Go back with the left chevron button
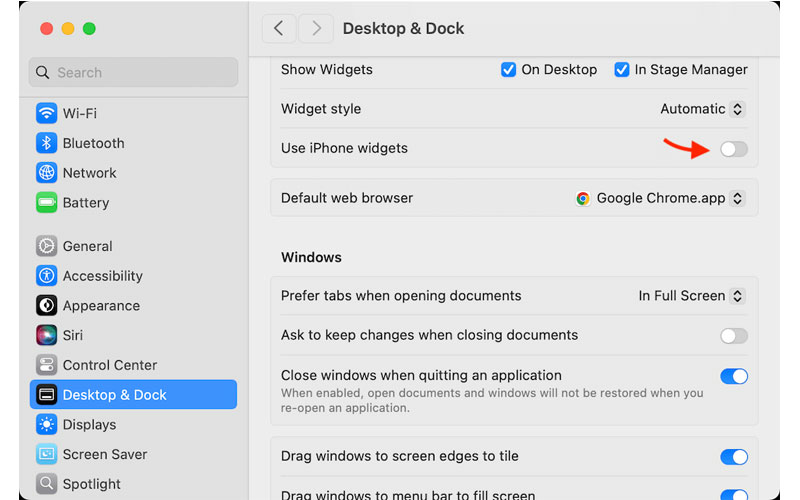The height and width of the screenshot is (500, 800). pos(279,28)
